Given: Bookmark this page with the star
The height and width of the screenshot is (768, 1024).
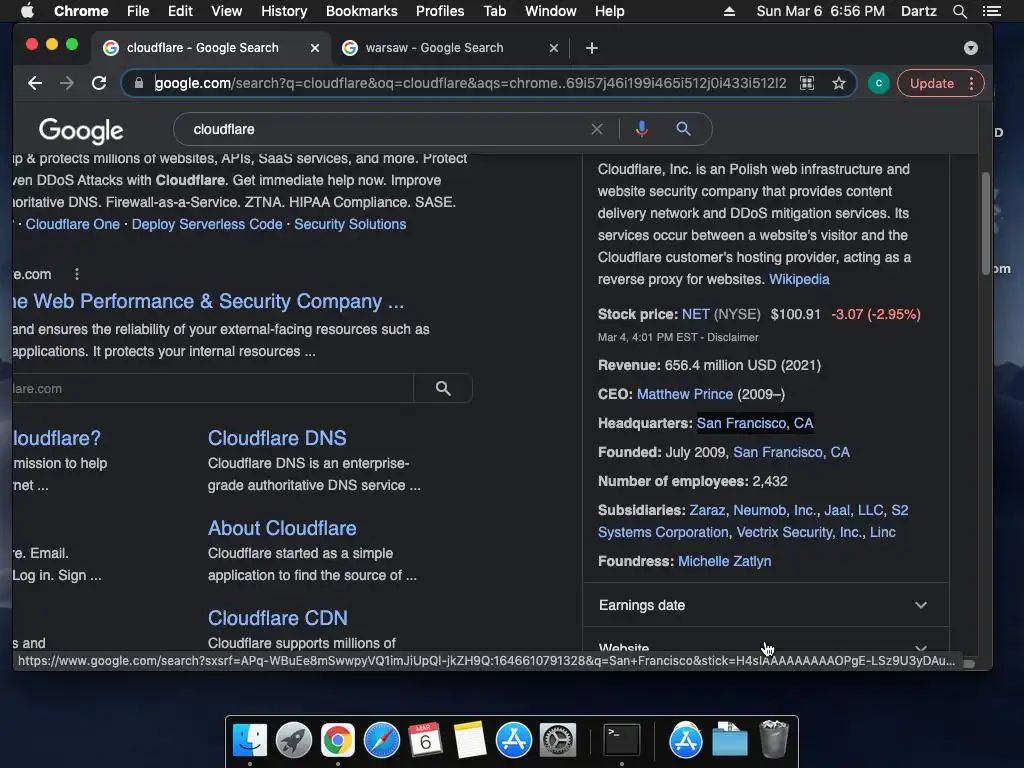Looking at the screenshot, I should coord(839,83).
